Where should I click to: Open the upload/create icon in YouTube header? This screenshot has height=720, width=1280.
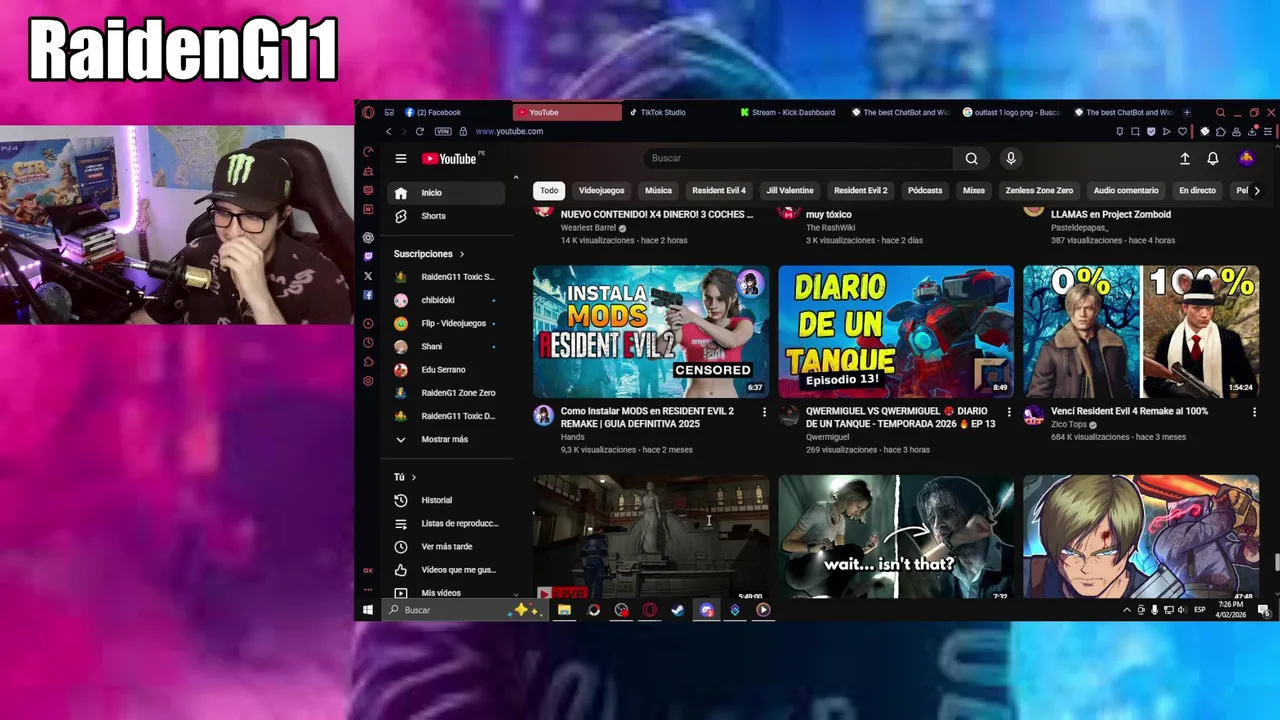[1185, 158]
